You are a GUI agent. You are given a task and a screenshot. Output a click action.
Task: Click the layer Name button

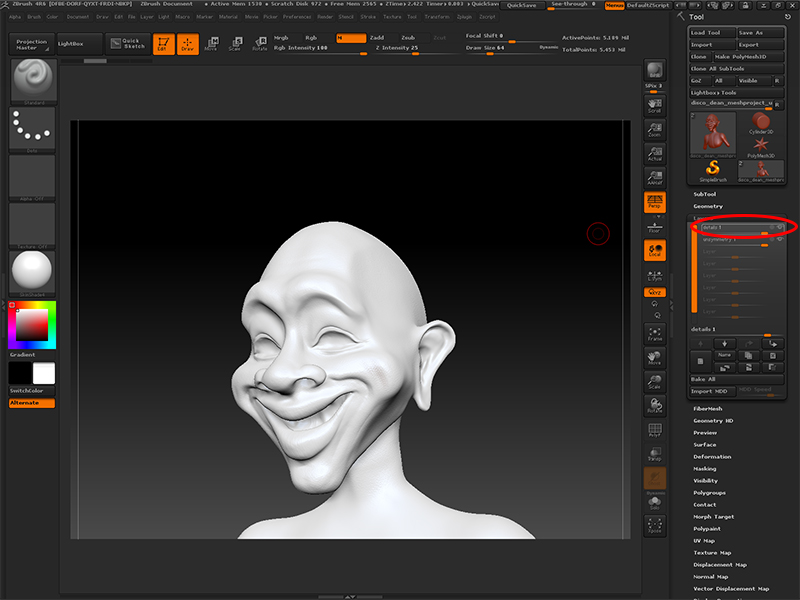tap(724, 355)
